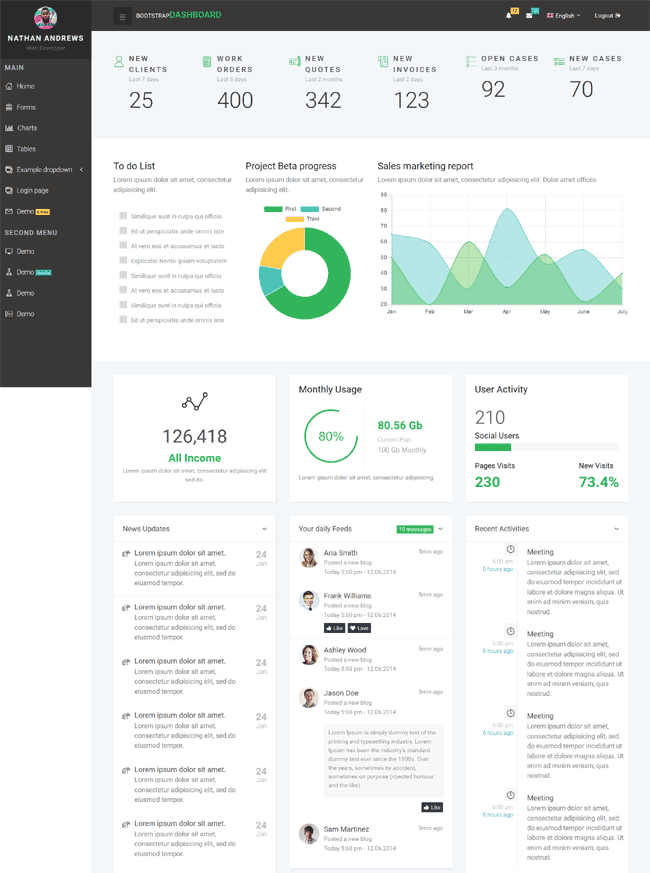Screen dimensions: 650x873
Task: Expand Example dropdown in sidebar
Action: [45, 169]
